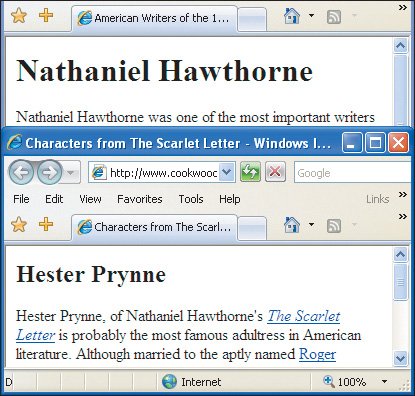Expand toolbar overflow chevron in back window
This screenshot has width=415, height=396.
coord(403,8)
